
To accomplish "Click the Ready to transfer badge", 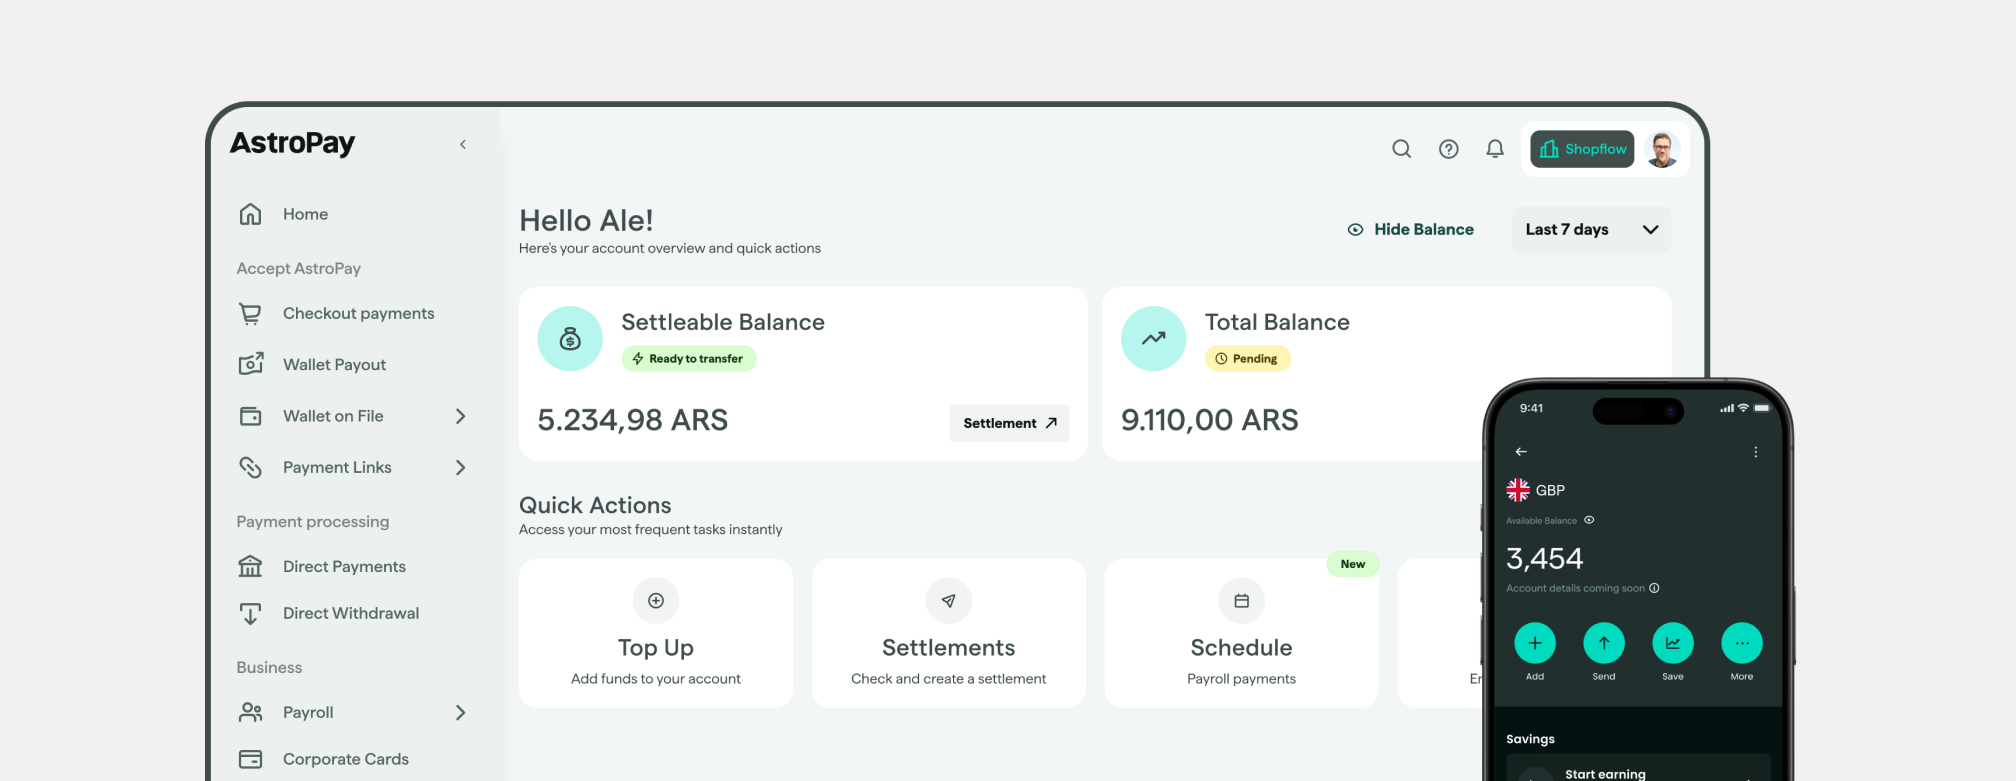I will point(689,359).
